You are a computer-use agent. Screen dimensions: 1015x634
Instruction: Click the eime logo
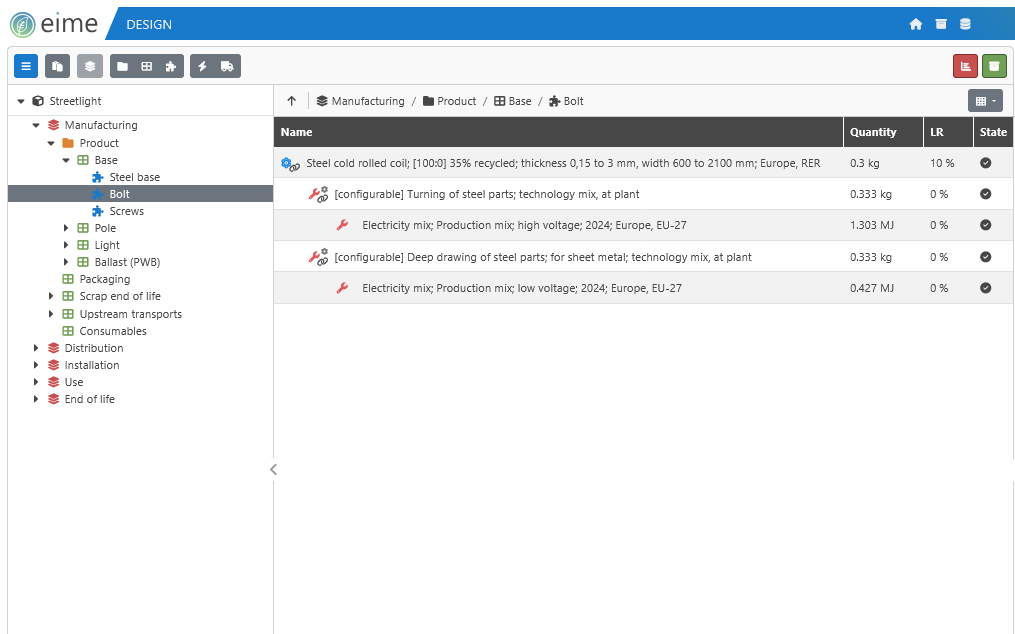(x=54, y=25)
